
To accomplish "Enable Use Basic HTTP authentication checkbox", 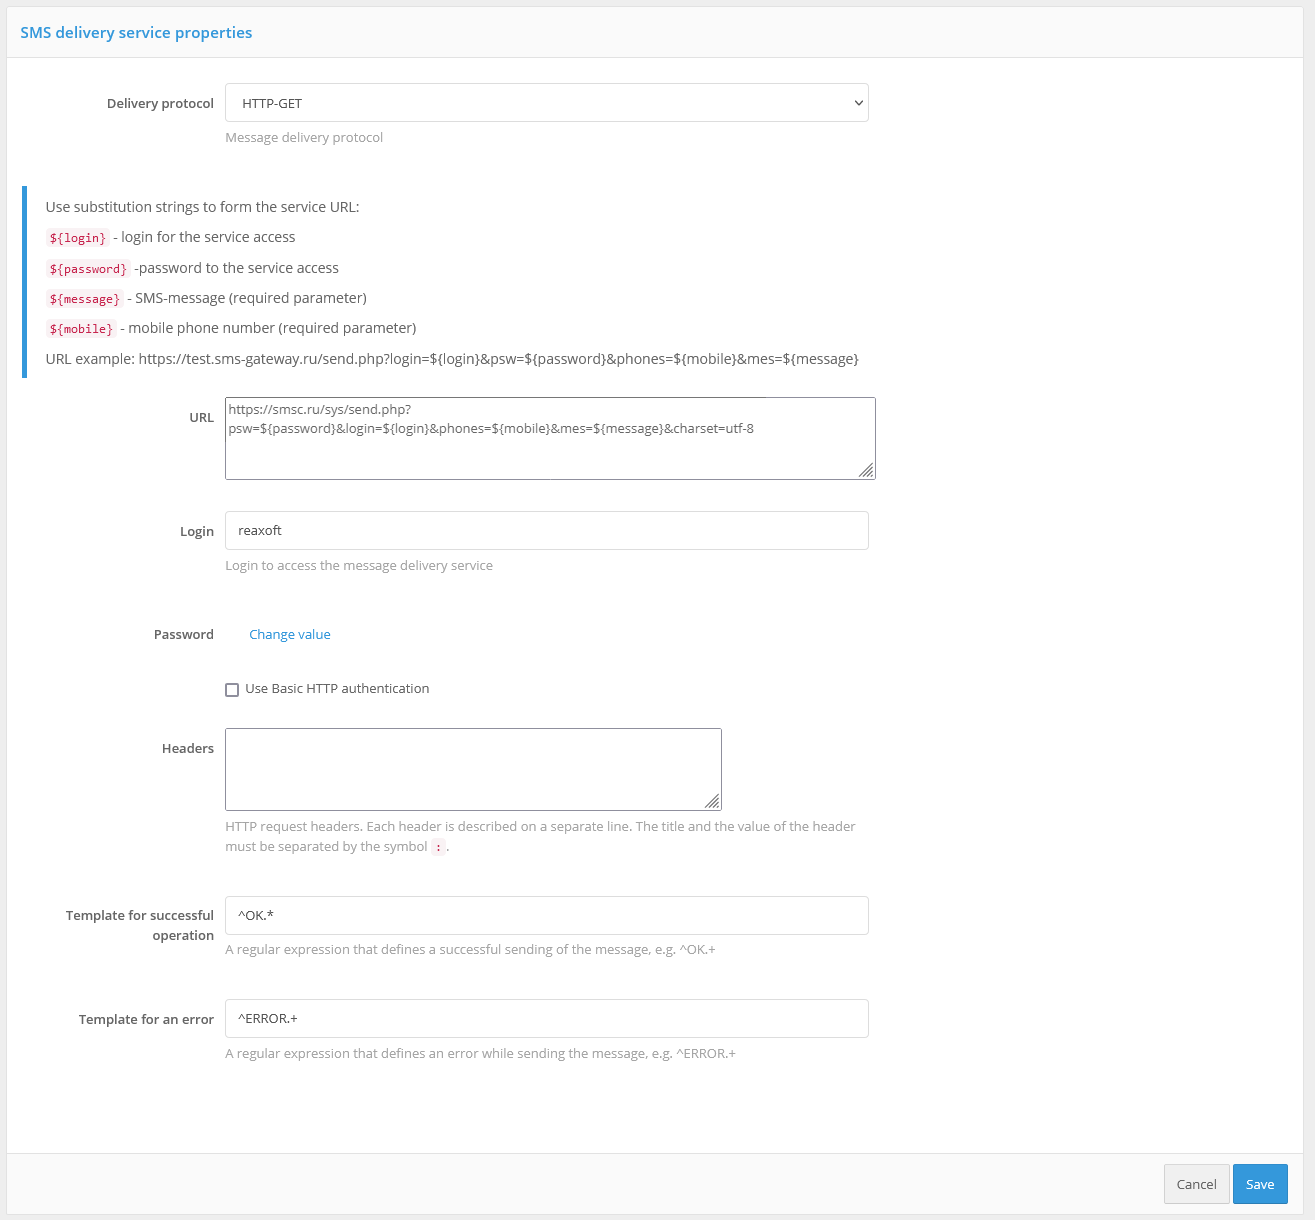I will point(232,690).
